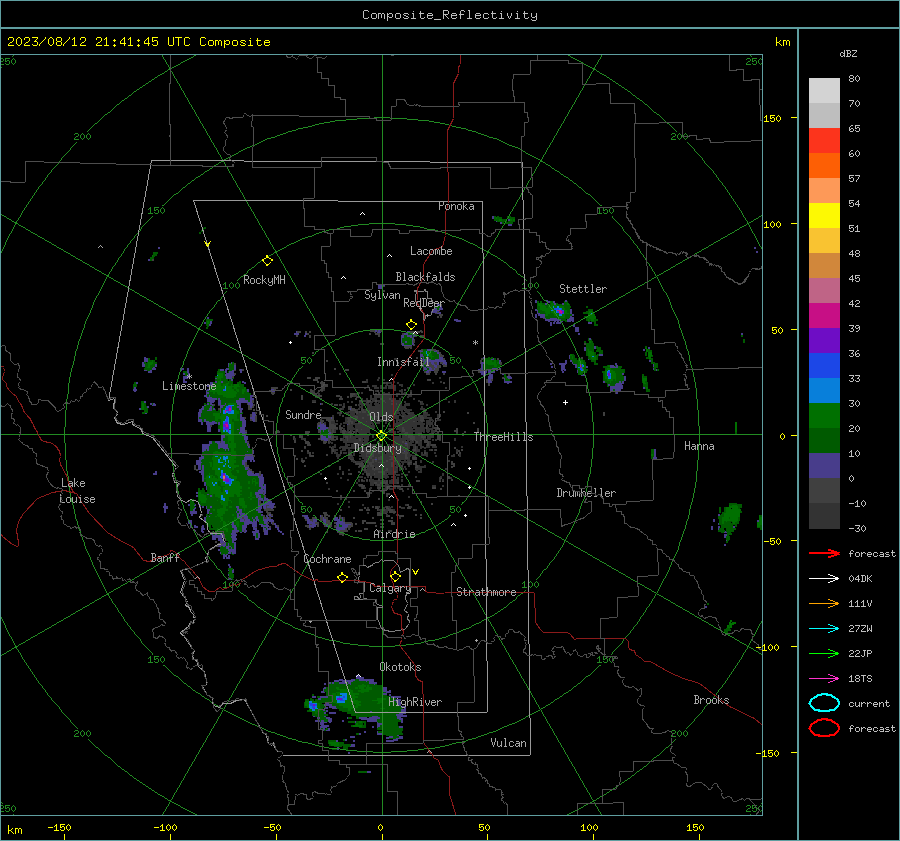
Task: Click the Stettler town label
Action: tap(583, 289)
